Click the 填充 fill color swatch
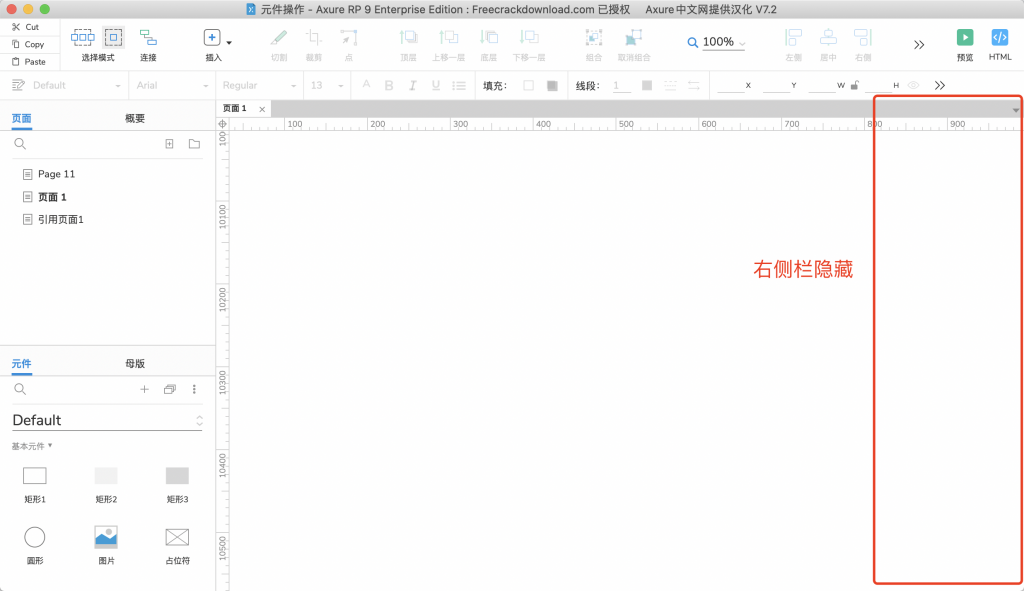The height and width of the screenshot is (591, 1024). click(529, 85)
